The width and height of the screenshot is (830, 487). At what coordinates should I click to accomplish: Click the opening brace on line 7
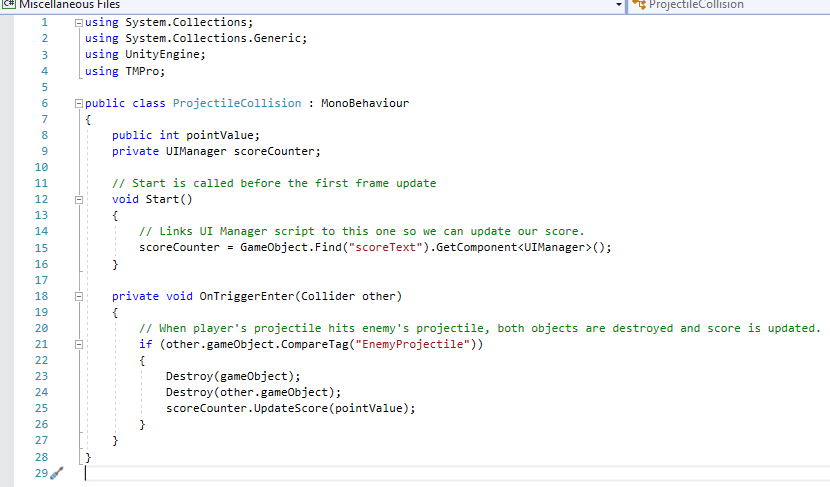click(x=88, y=120)
